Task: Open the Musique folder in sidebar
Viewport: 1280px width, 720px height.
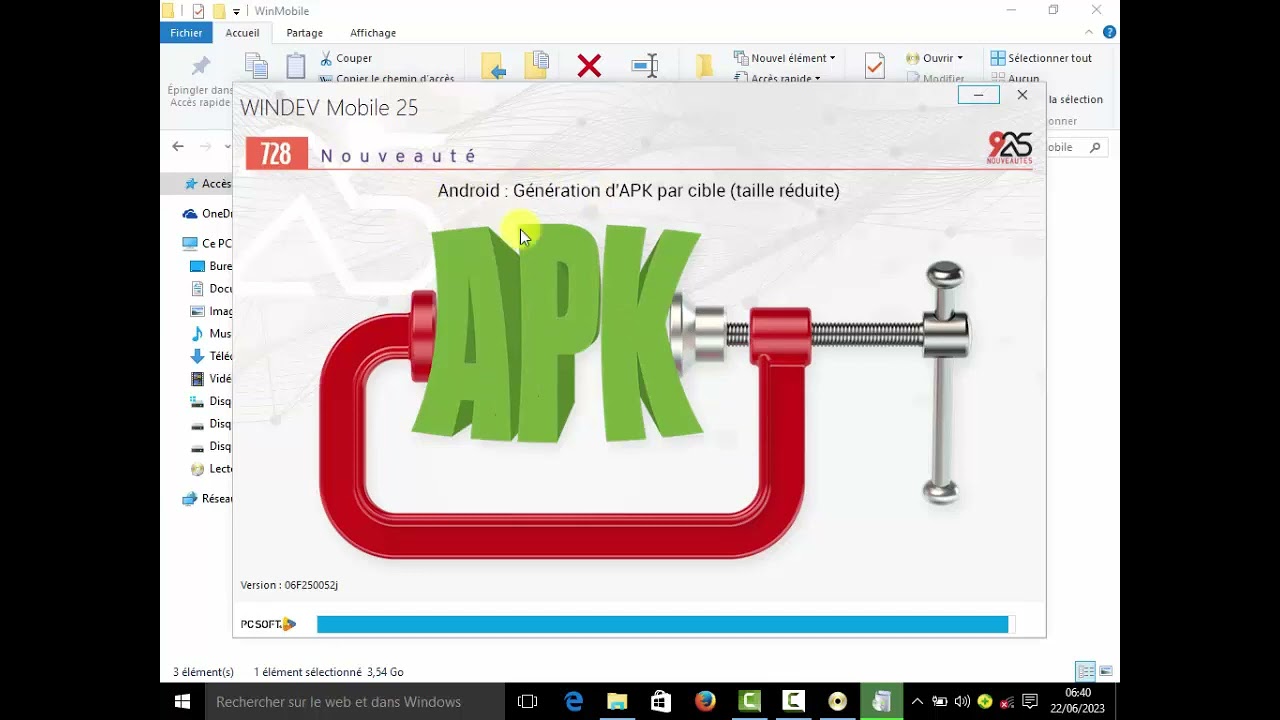Action: [x=211, y=333]
